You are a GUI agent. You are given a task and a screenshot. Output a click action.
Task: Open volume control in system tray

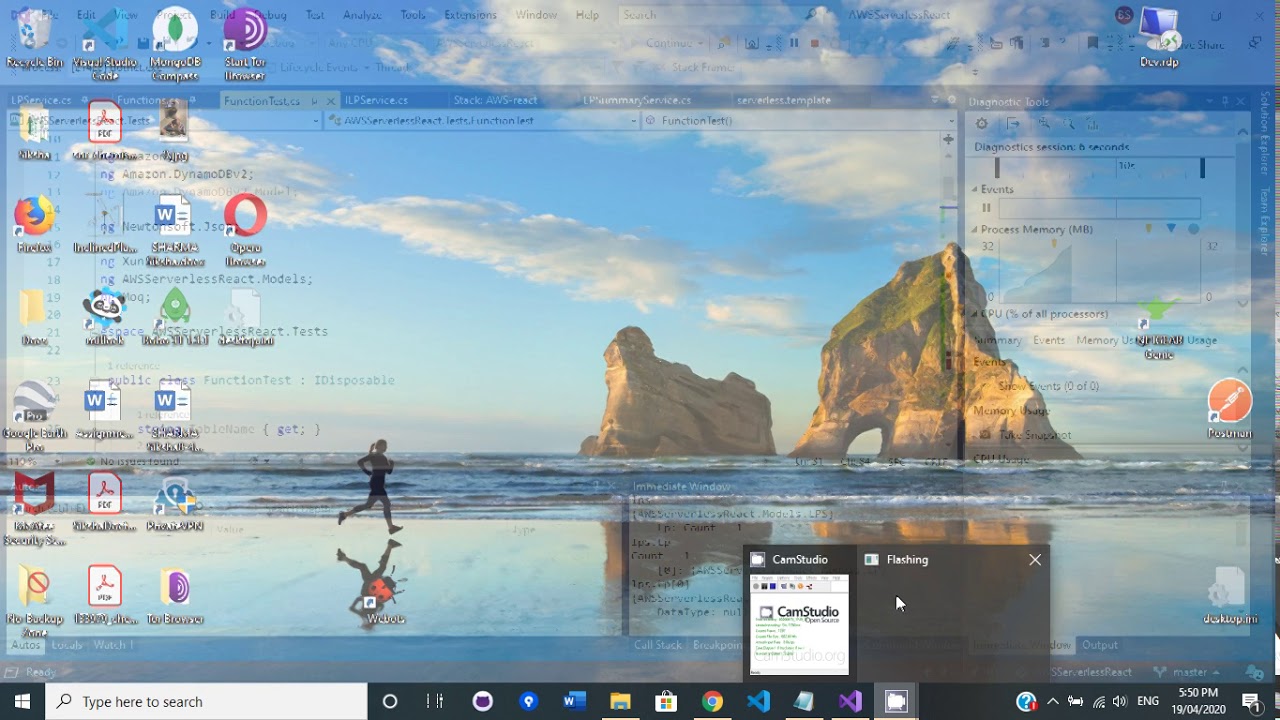point(1120,701)
